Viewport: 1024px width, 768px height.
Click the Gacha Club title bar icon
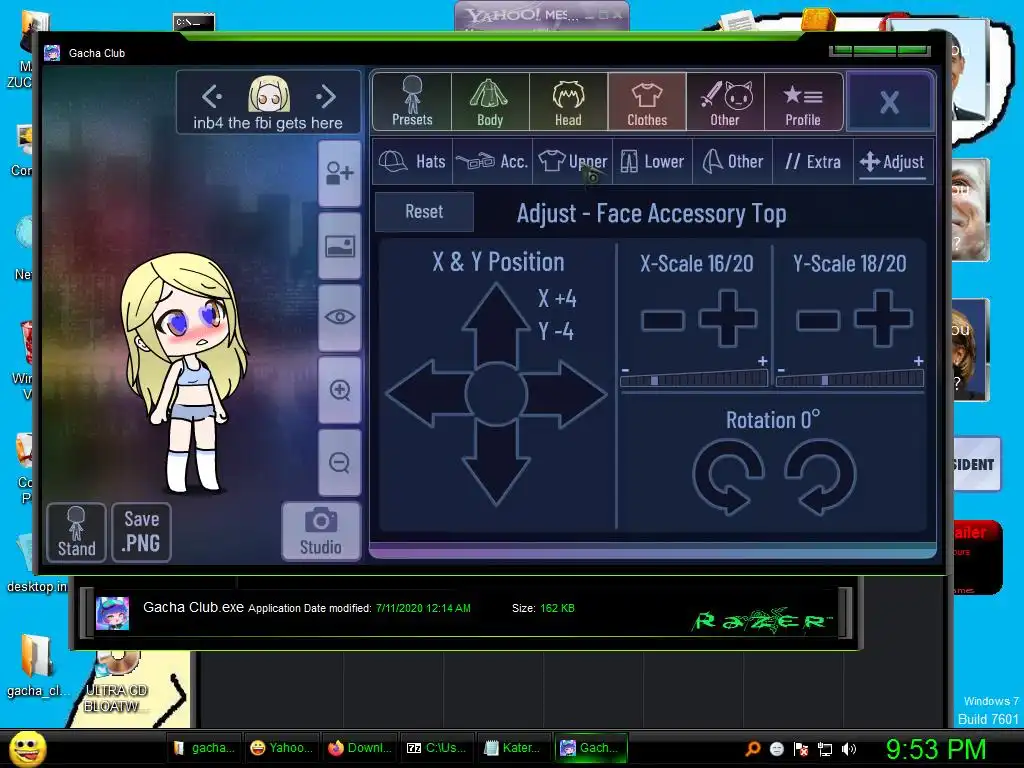tap(52, 53)
